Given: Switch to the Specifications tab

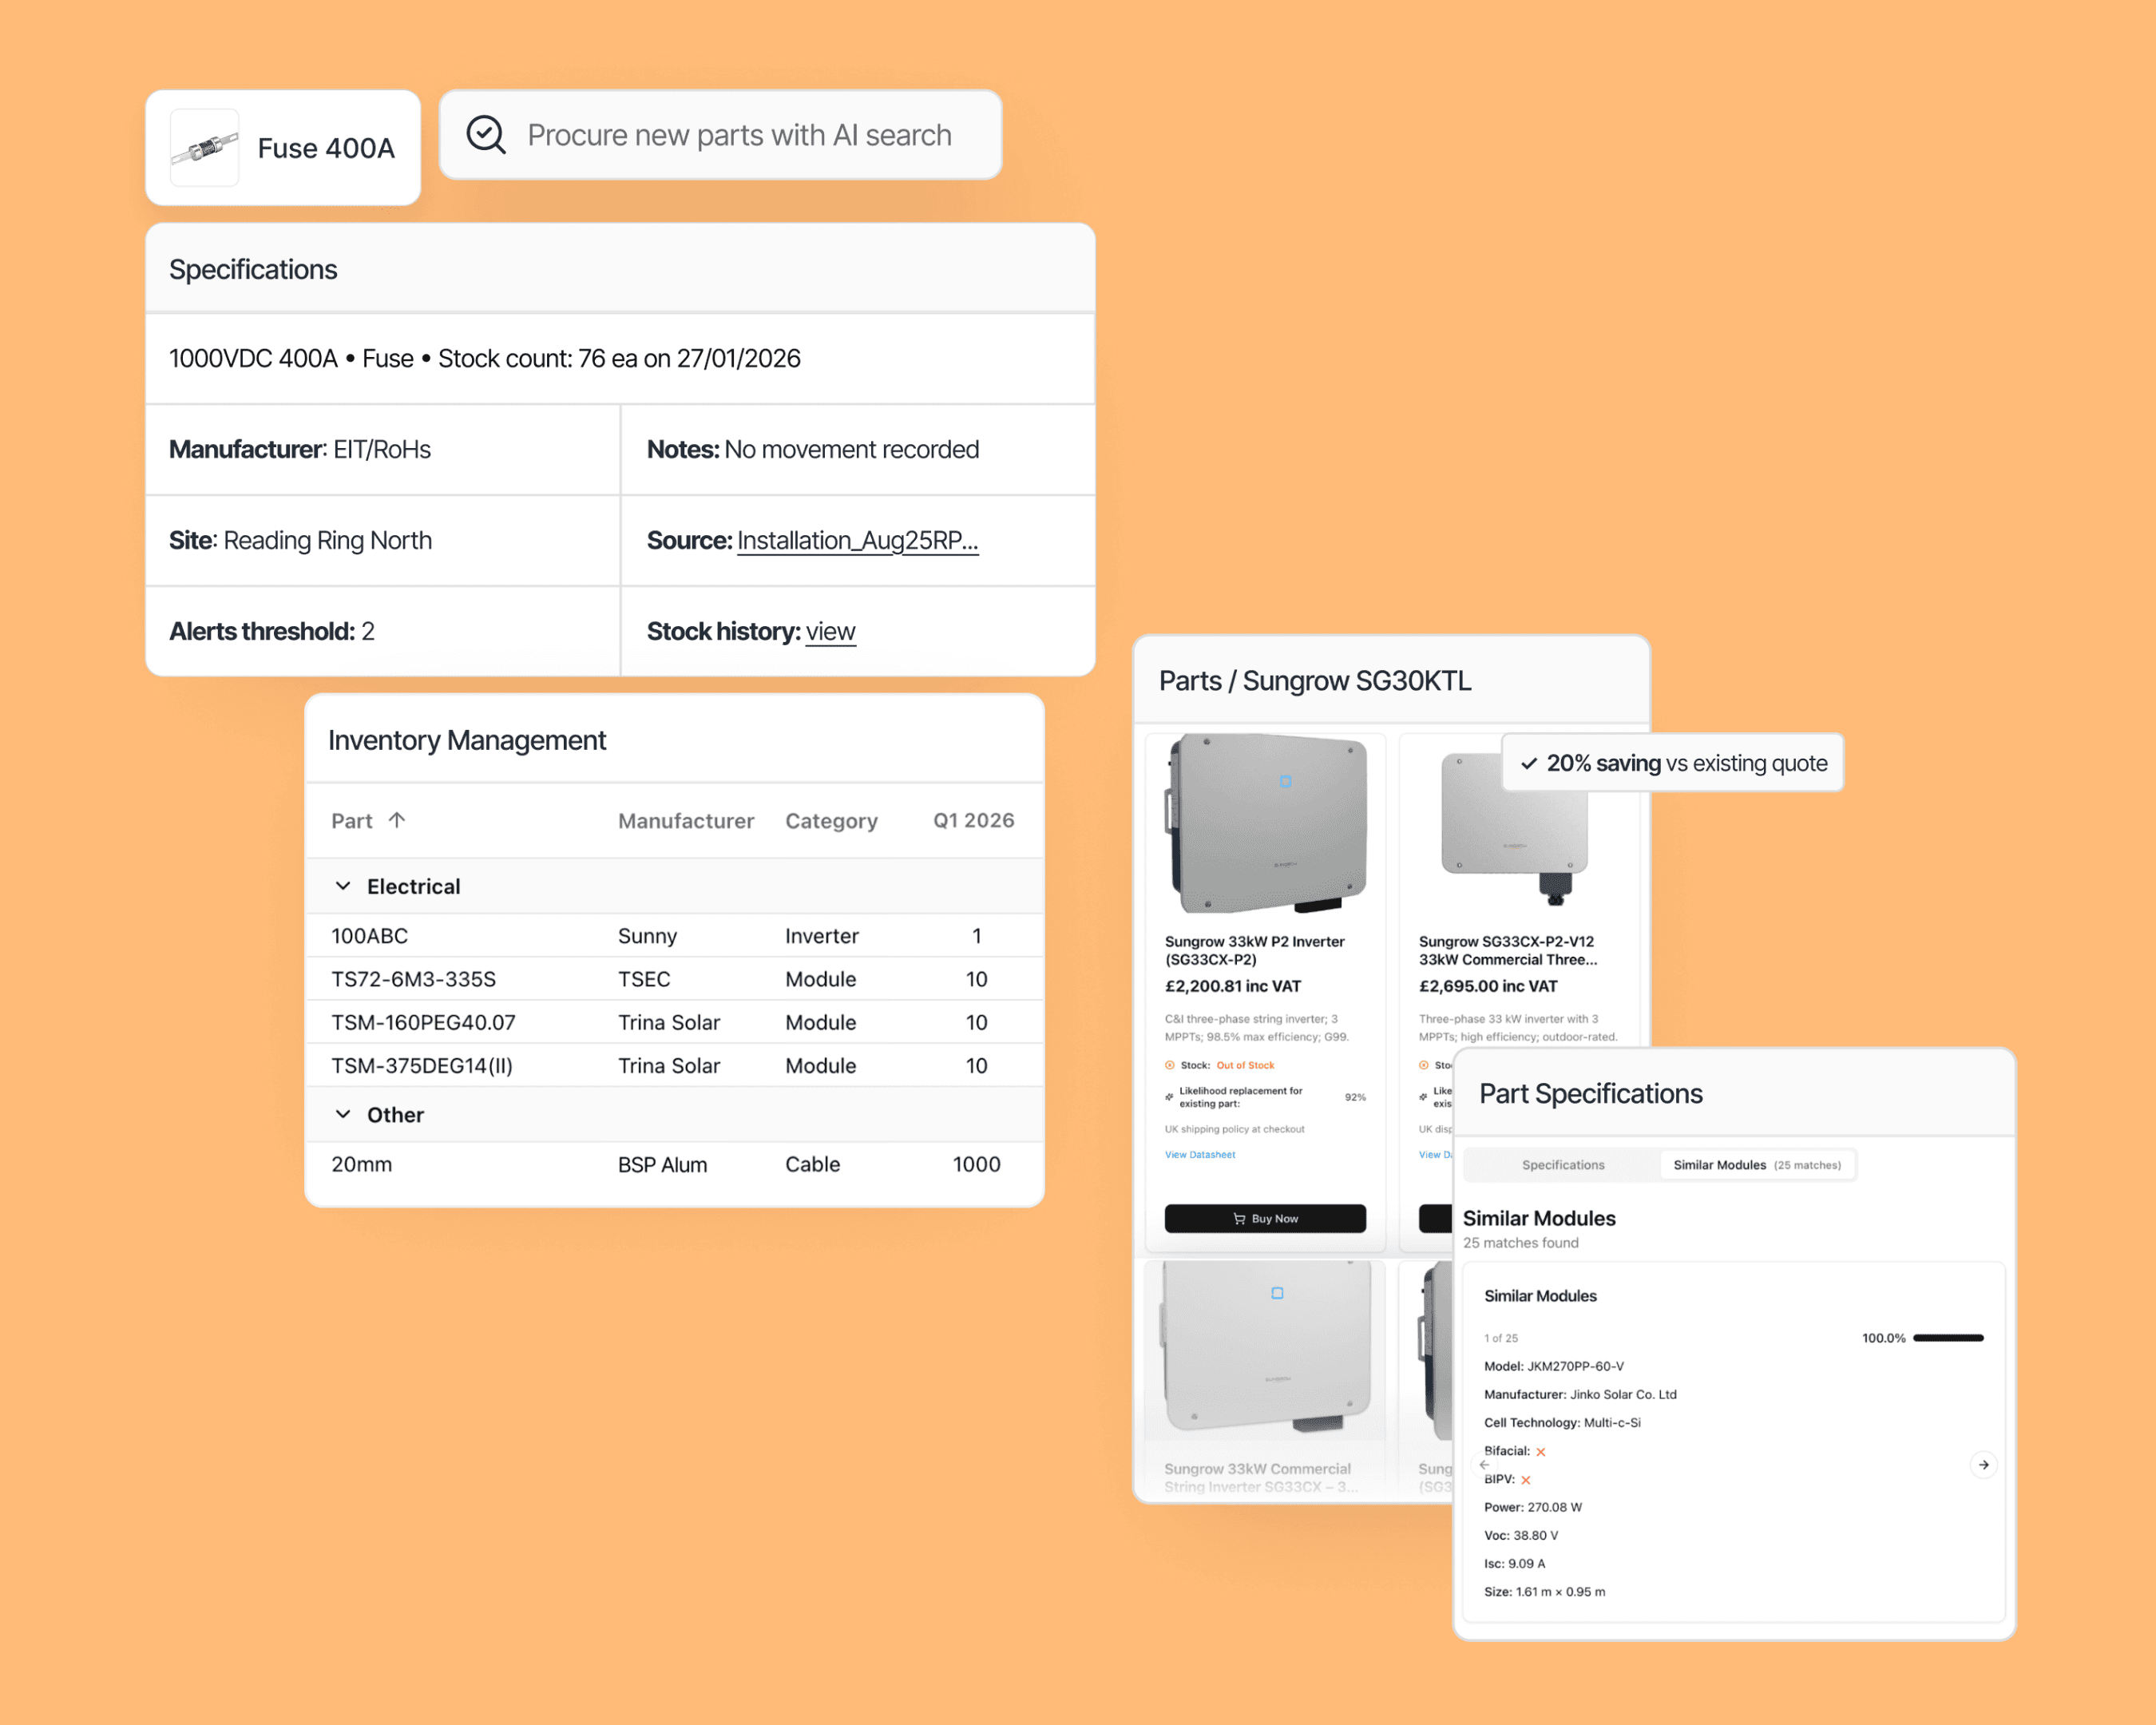Looking at the screenshot, I should (1562, 1164).
